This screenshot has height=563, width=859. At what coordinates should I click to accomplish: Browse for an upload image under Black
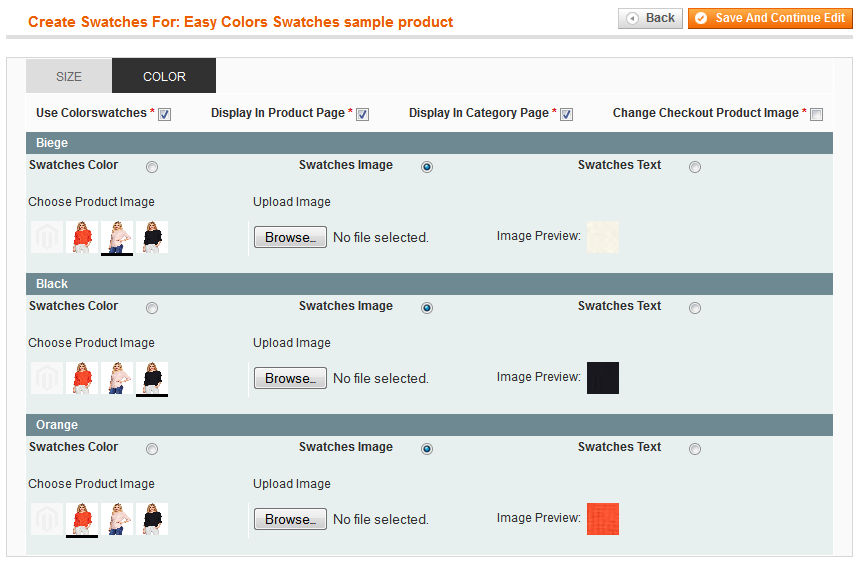pyautogui.click(x=290, y=378)
